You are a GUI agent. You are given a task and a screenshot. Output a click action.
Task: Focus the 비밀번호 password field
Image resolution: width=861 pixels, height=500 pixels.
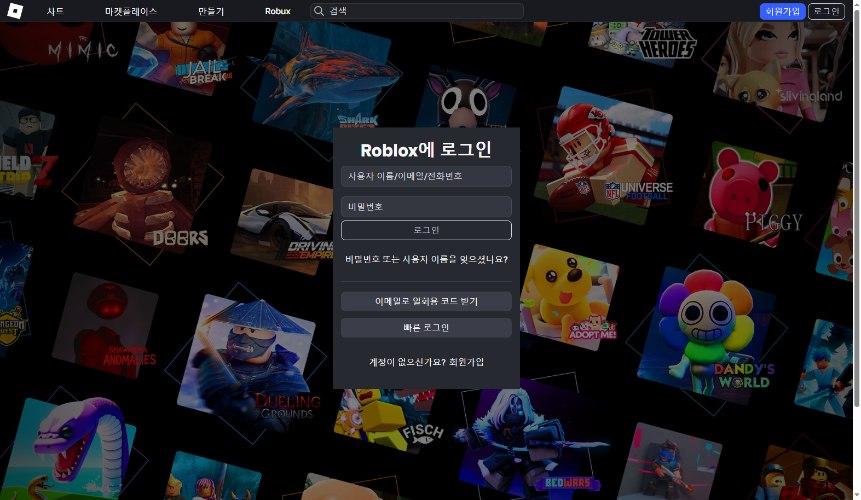(426, 206)
